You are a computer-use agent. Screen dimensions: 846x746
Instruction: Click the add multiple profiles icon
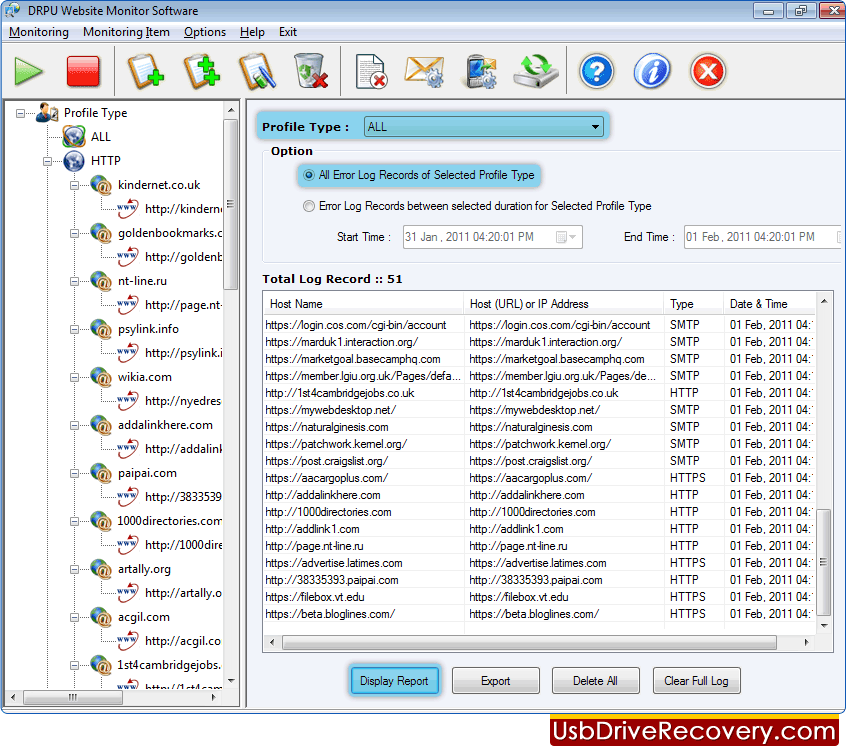tap(202, 71)
